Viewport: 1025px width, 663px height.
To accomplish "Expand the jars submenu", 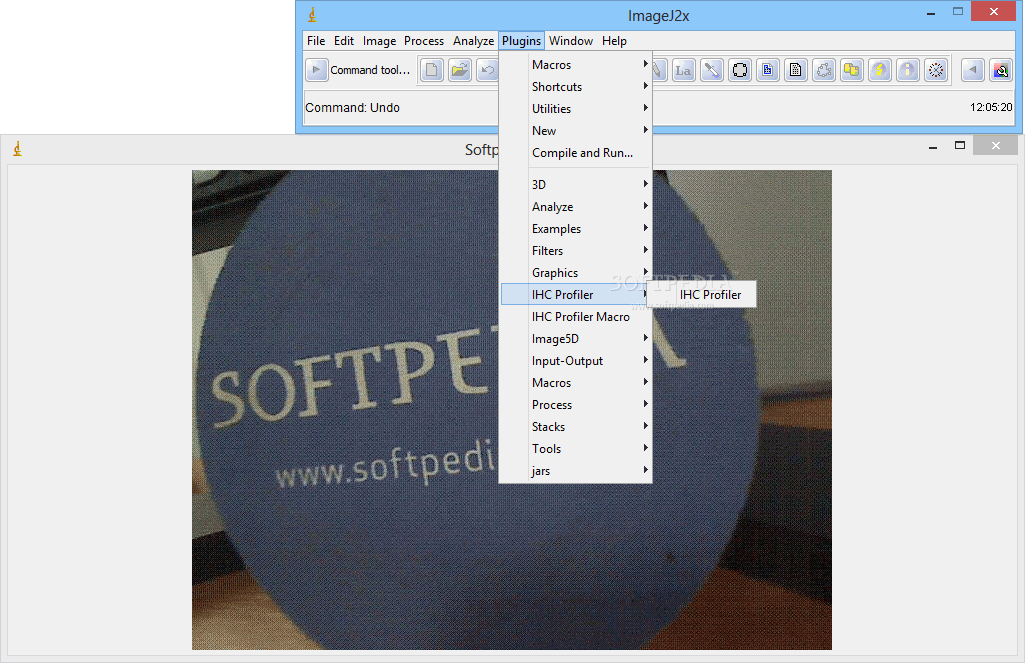I will coord(576,471).
